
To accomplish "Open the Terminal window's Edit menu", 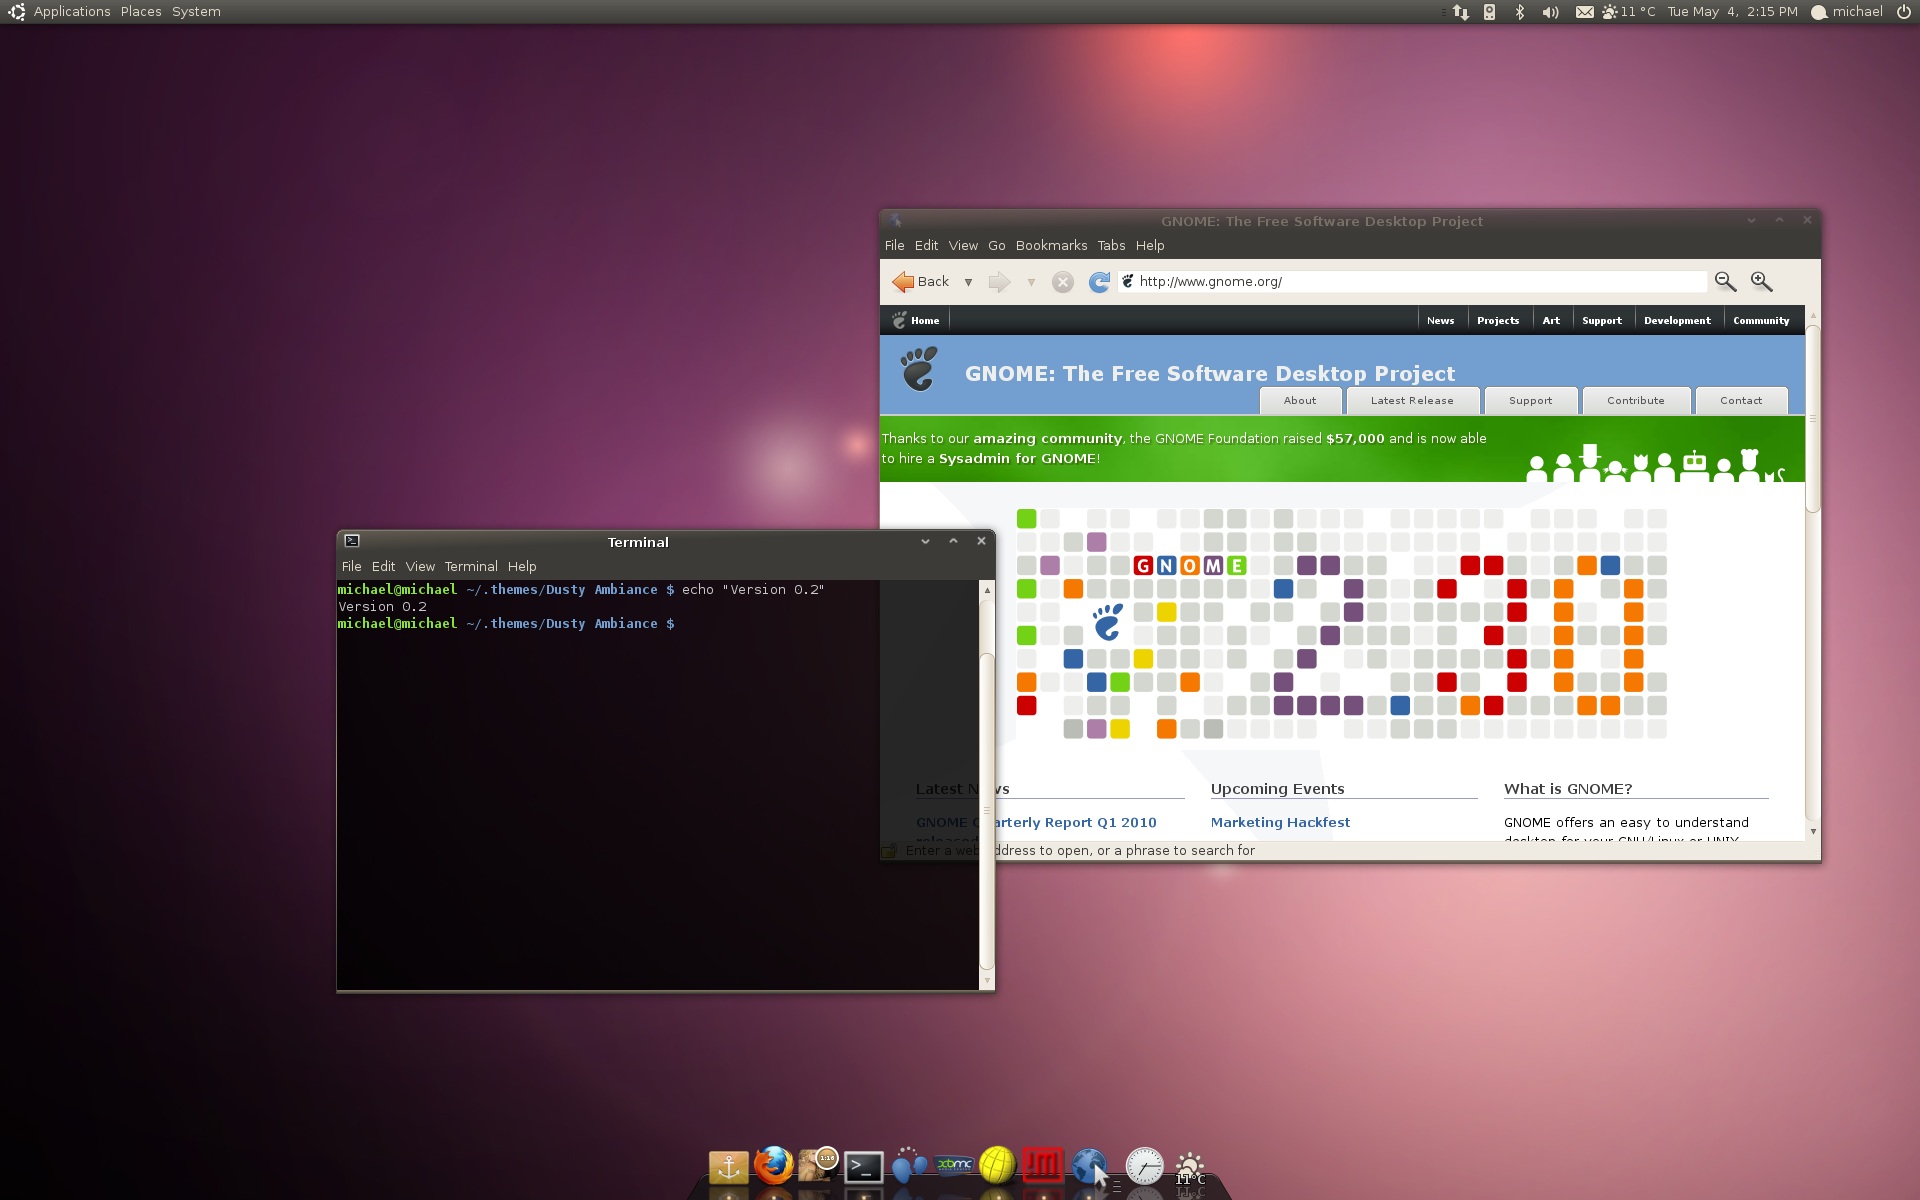I will pyautogui.click(x=384, y=566).
